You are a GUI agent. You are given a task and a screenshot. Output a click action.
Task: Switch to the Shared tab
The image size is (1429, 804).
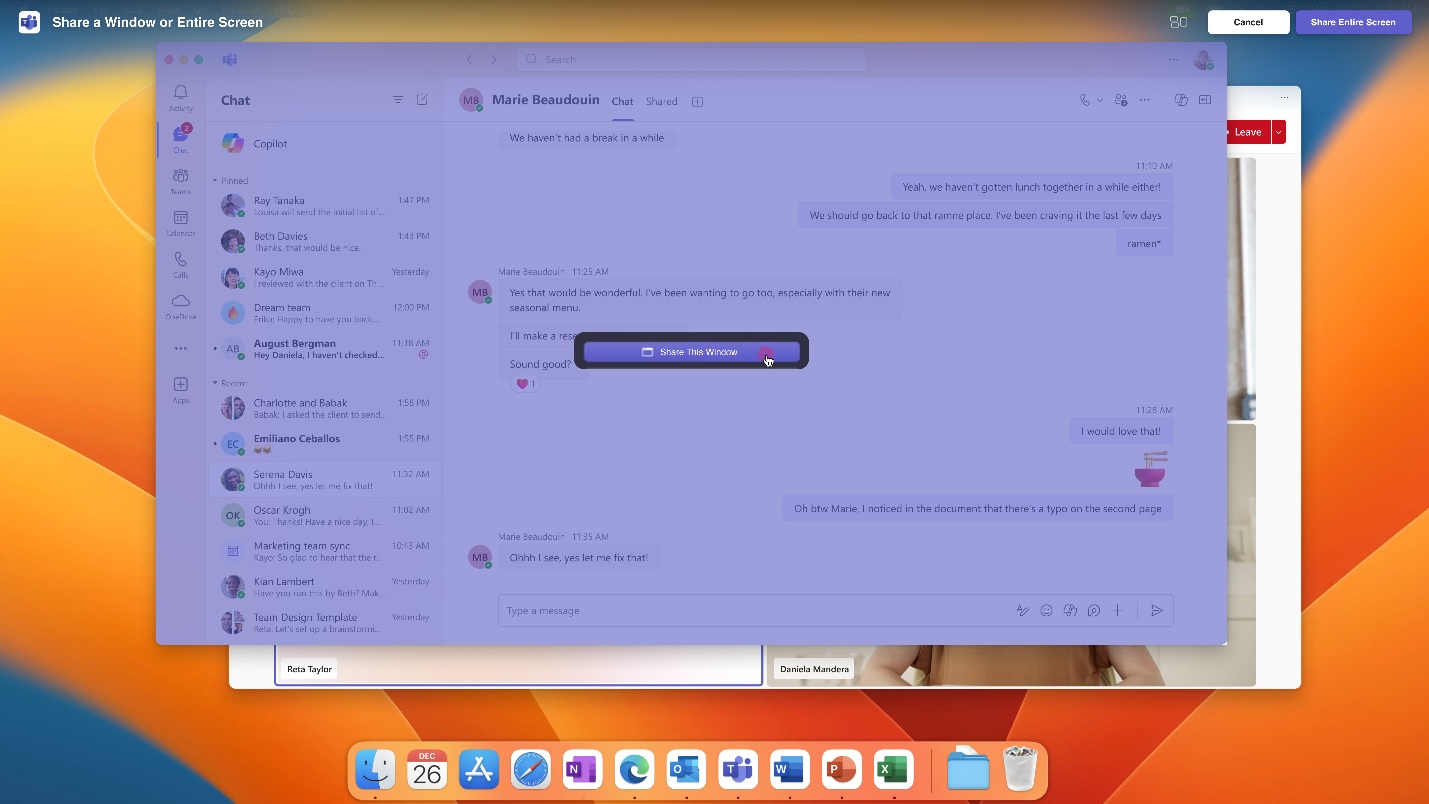(x=661, y=101)
